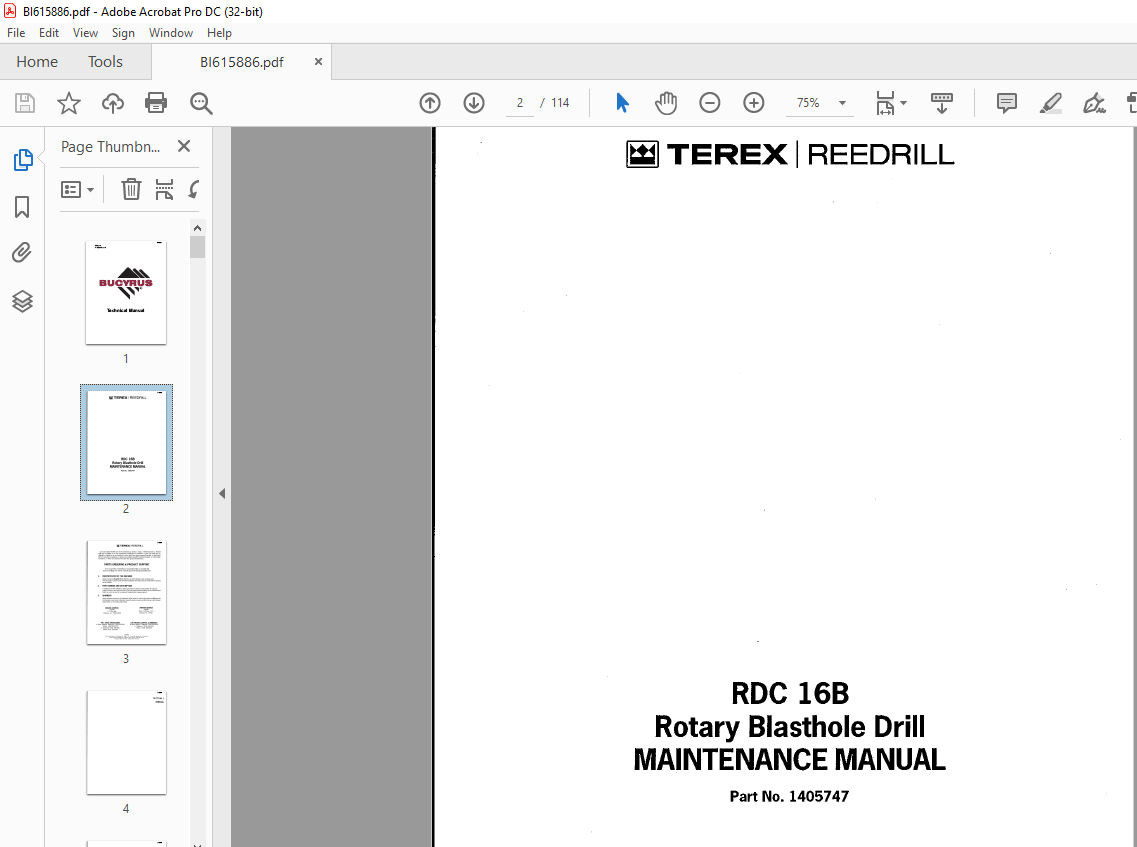This screenshot has width=1137, height=847.
Task: Collapse the navigation pane arrow
Action: pyautogui.click(x=222, y=494)
